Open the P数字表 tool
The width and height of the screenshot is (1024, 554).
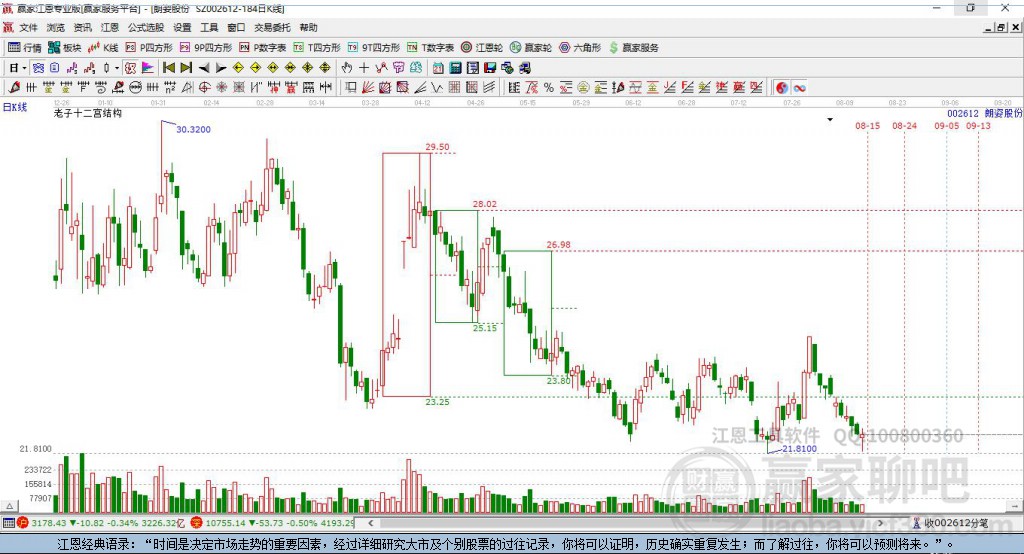point(263,48)
